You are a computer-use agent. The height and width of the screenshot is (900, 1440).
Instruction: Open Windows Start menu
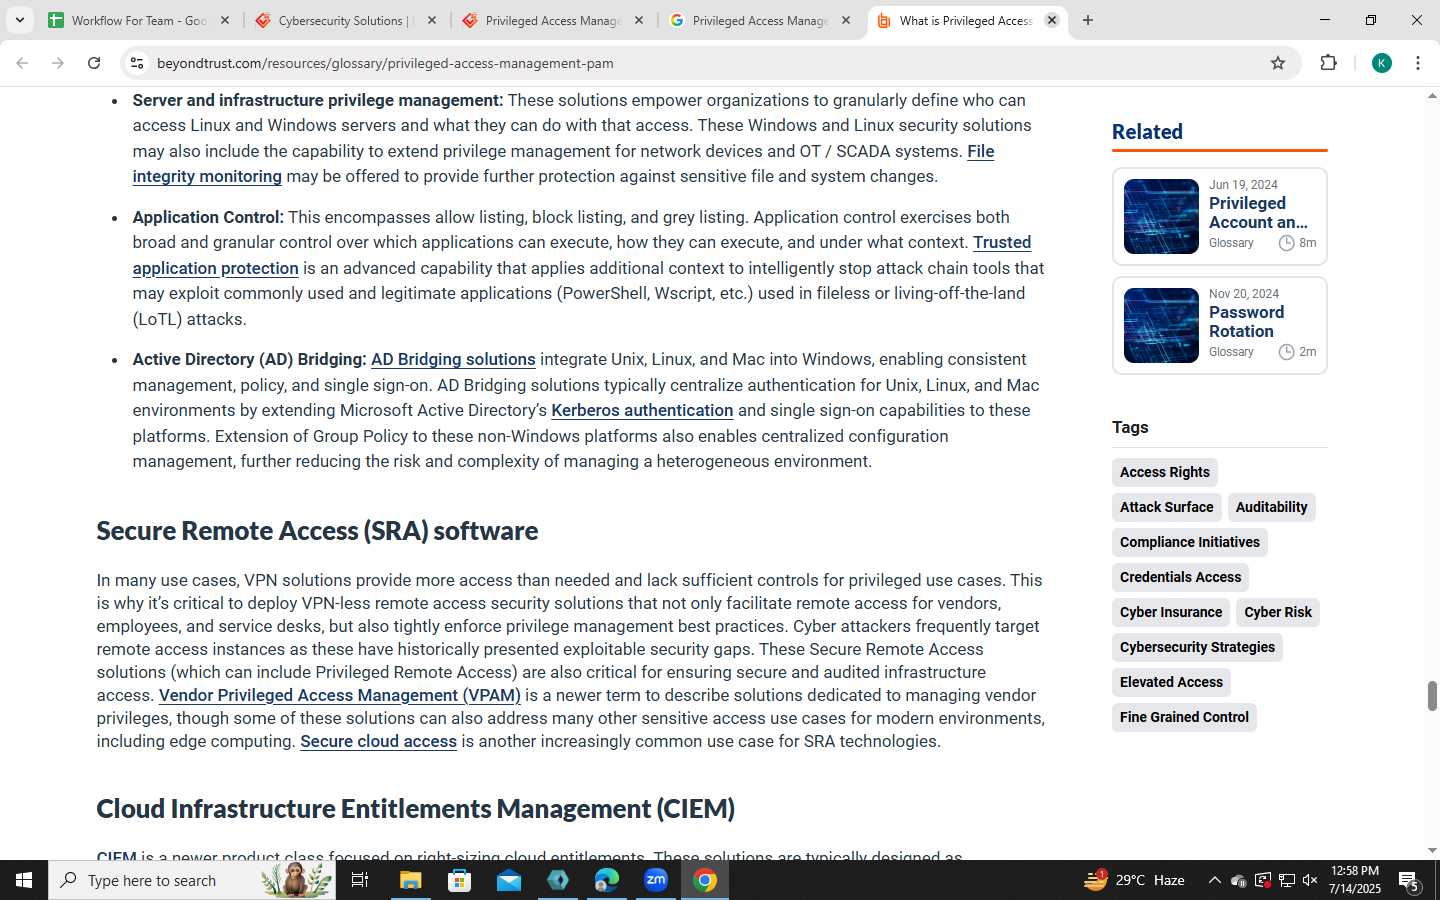point(24,880)
